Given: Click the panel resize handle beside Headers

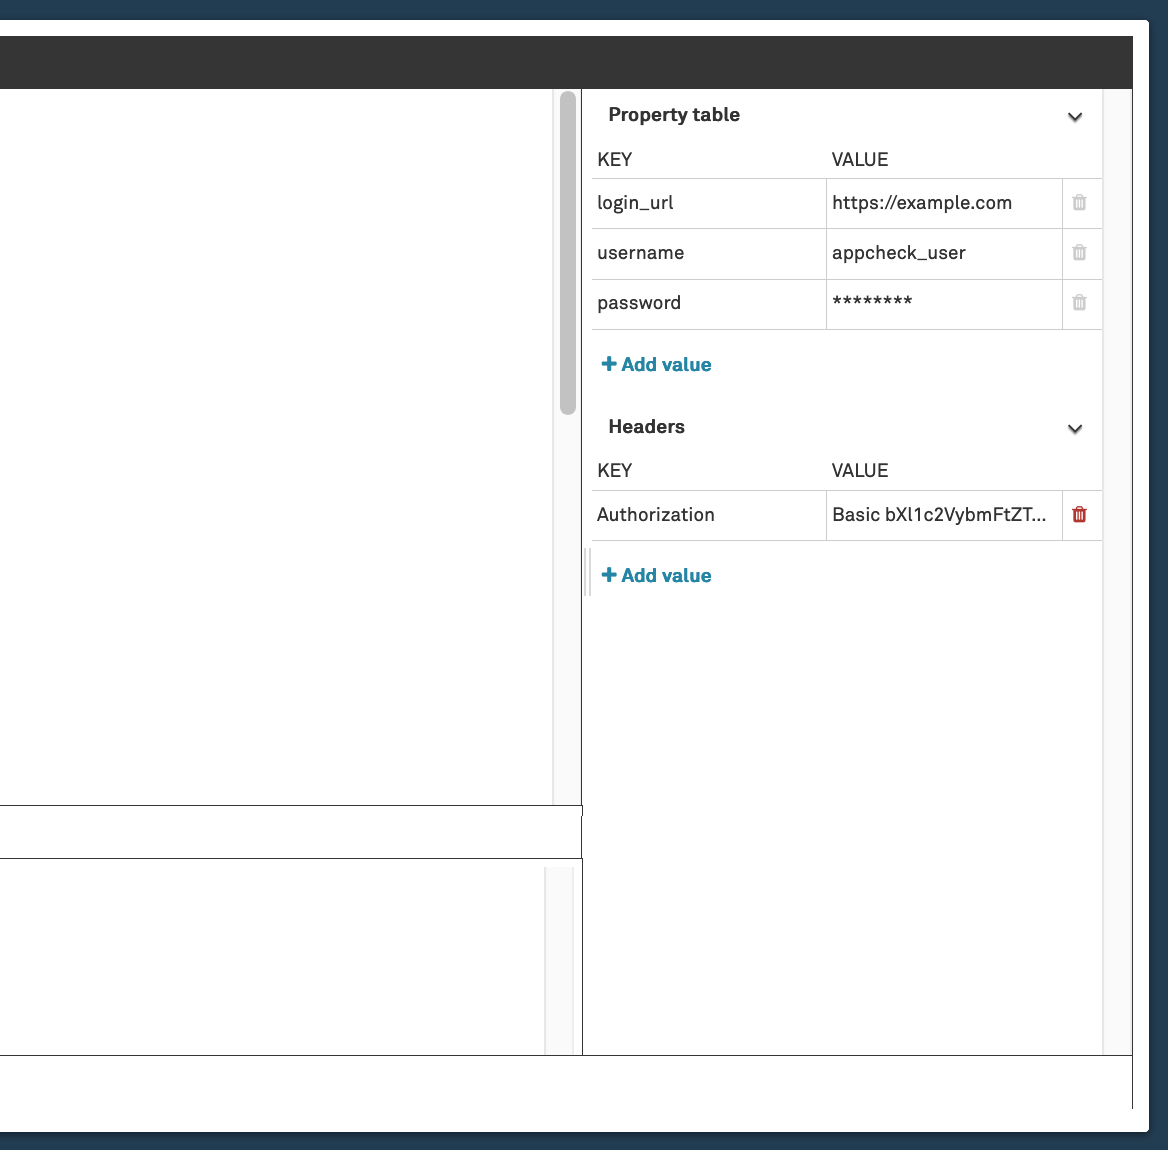Looking at the screenshot, I should tap(588, 572).
